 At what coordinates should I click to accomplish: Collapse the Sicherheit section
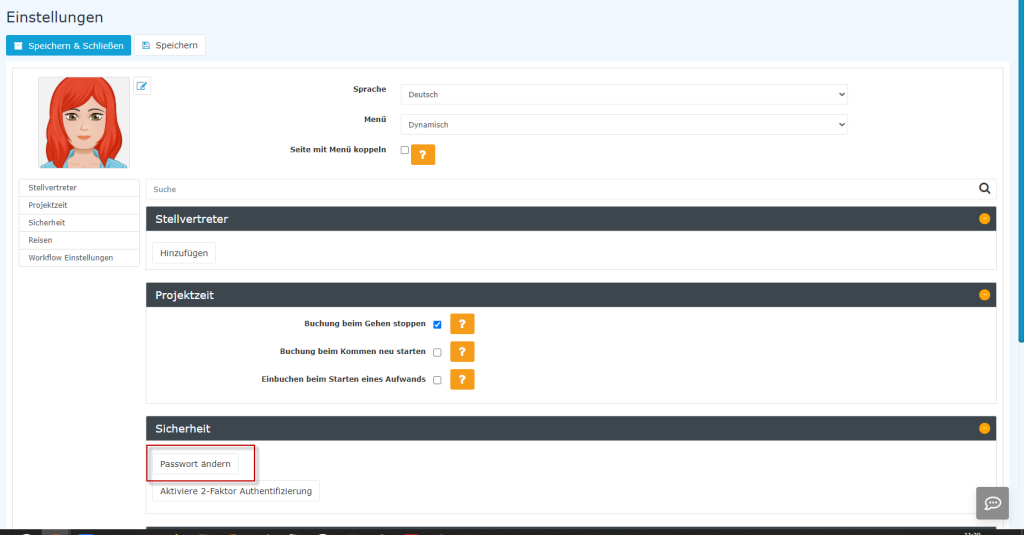pos(984,429)
